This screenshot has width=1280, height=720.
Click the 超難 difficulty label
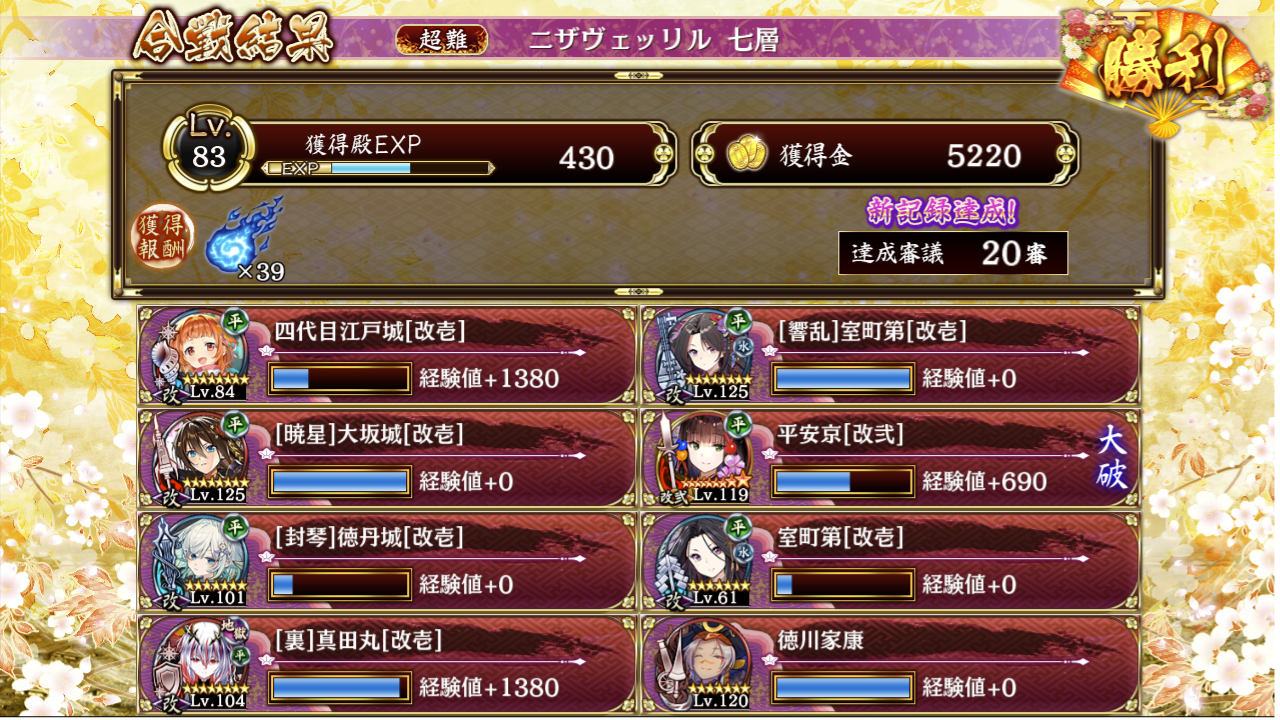[x=441, y=40]
